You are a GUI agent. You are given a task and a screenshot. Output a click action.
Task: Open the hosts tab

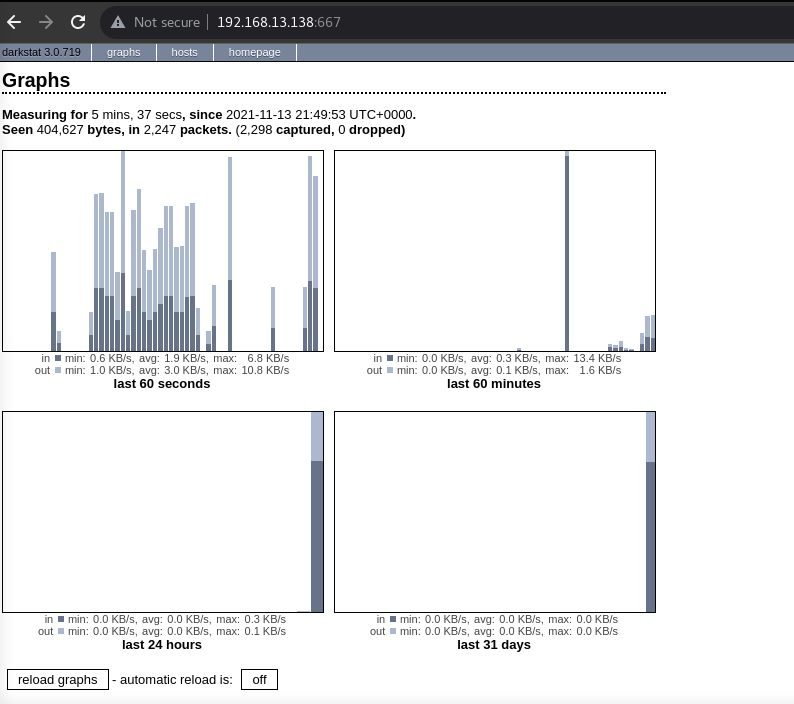pyautogui.click(x=184, y=52)
